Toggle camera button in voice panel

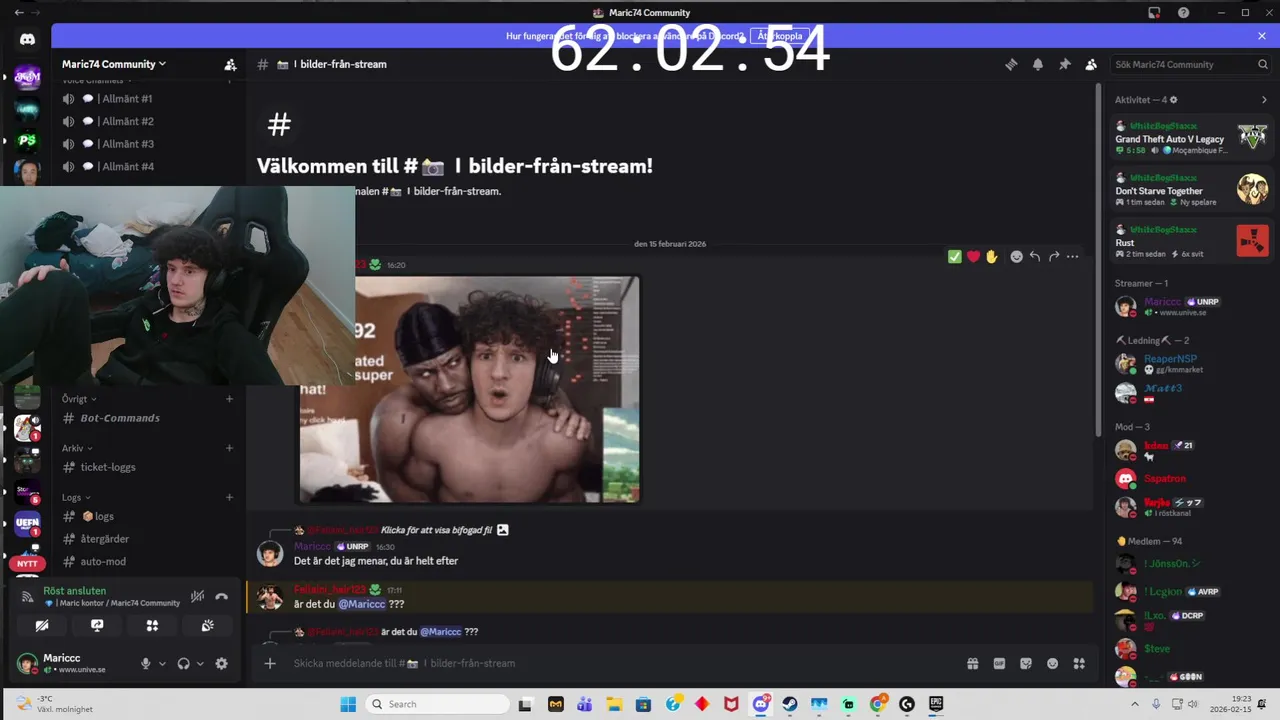click(x=42, y=626)
